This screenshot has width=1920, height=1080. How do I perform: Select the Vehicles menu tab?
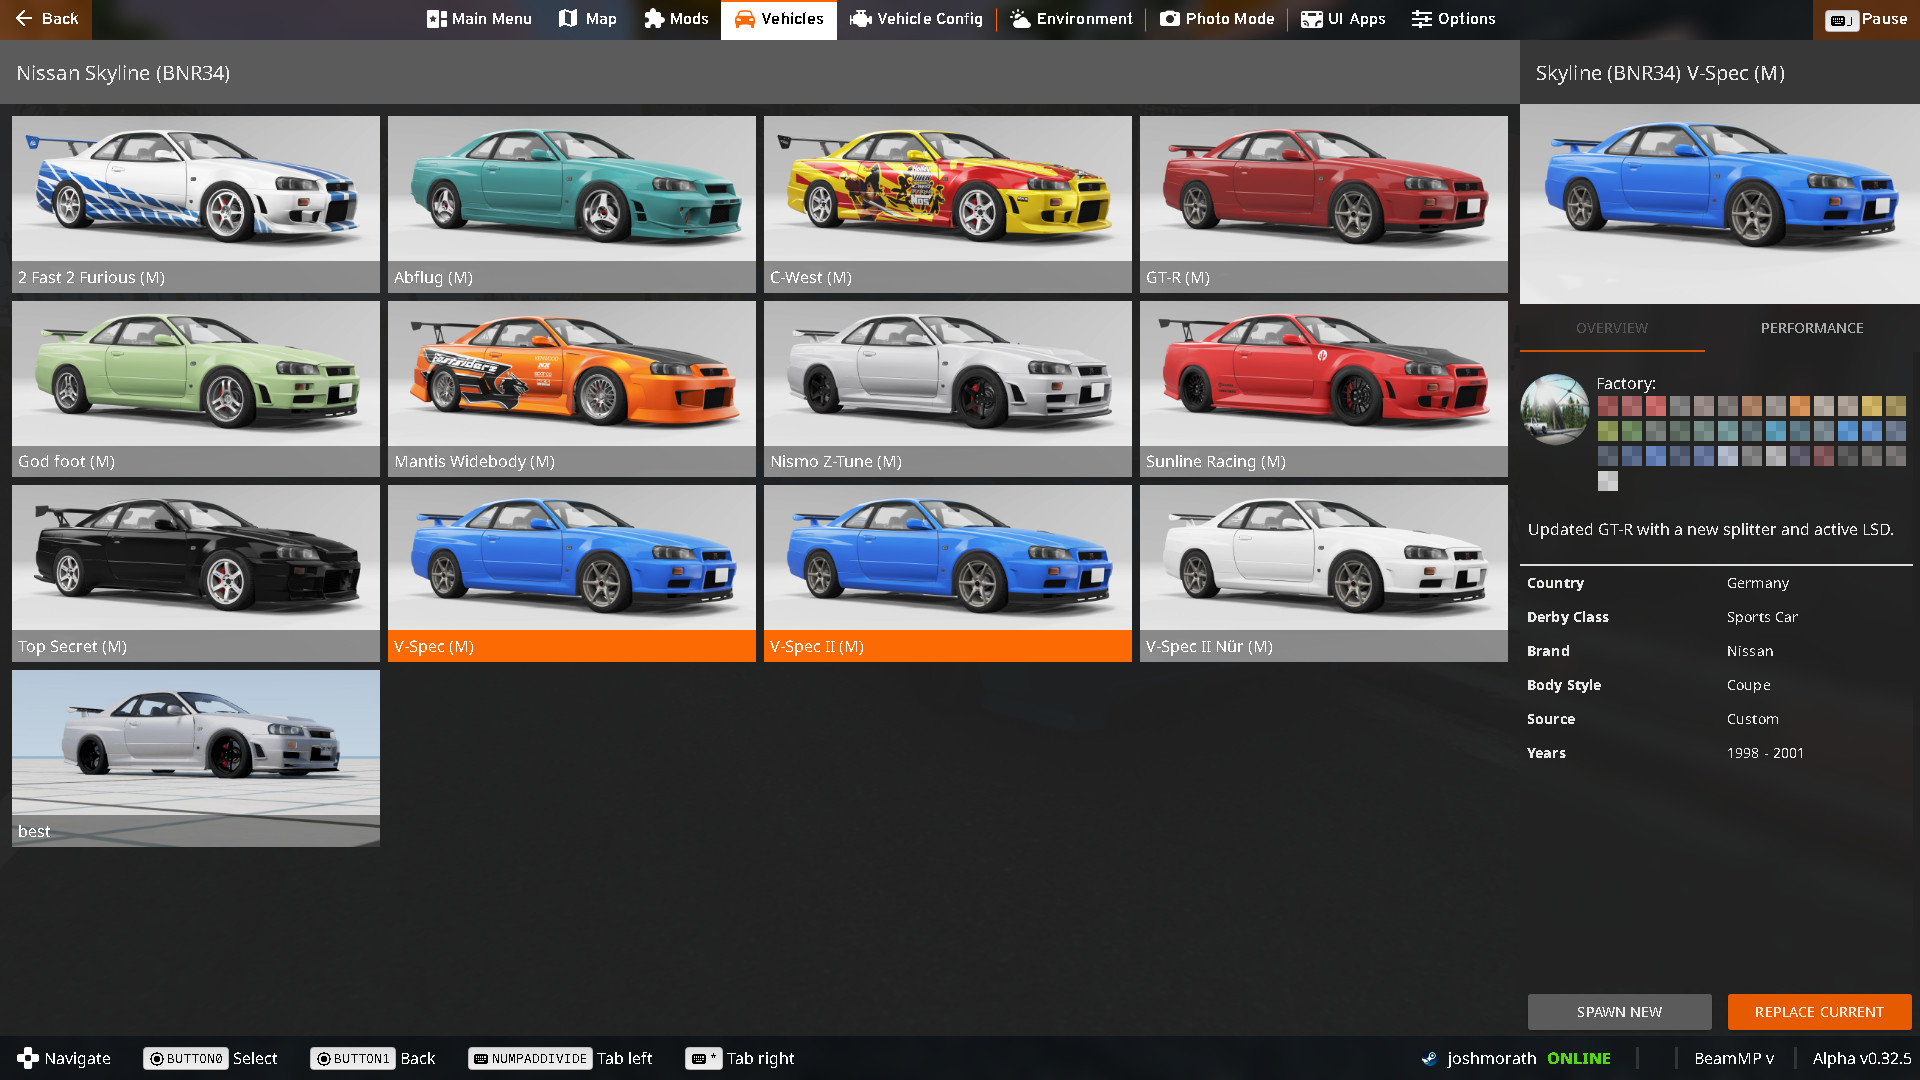(x=779, y=19)
